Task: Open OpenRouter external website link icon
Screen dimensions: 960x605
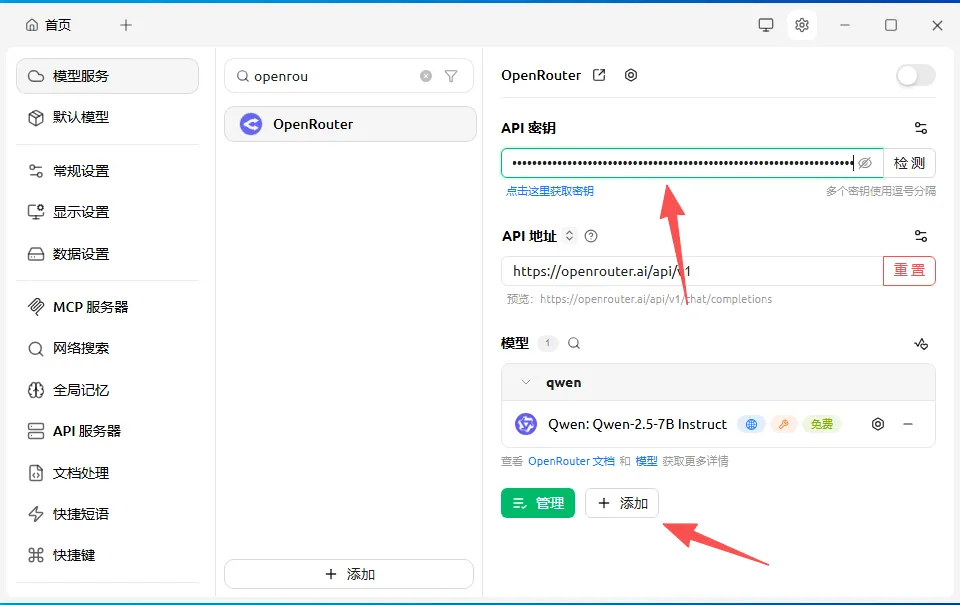Action: 599,75
